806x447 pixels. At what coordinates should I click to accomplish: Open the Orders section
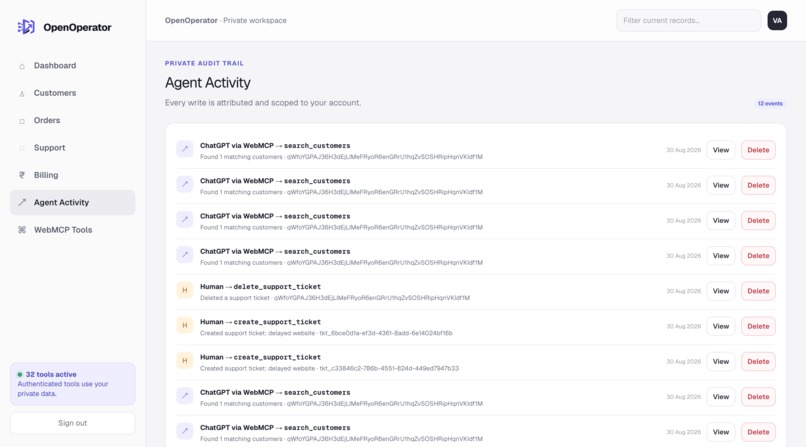point(72,120)
